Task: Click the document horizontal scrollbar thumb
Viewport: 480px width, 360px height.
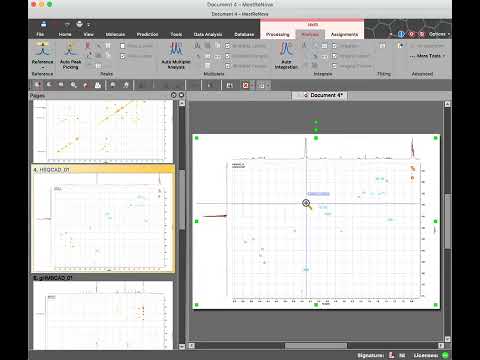Action: coord(316,346)
